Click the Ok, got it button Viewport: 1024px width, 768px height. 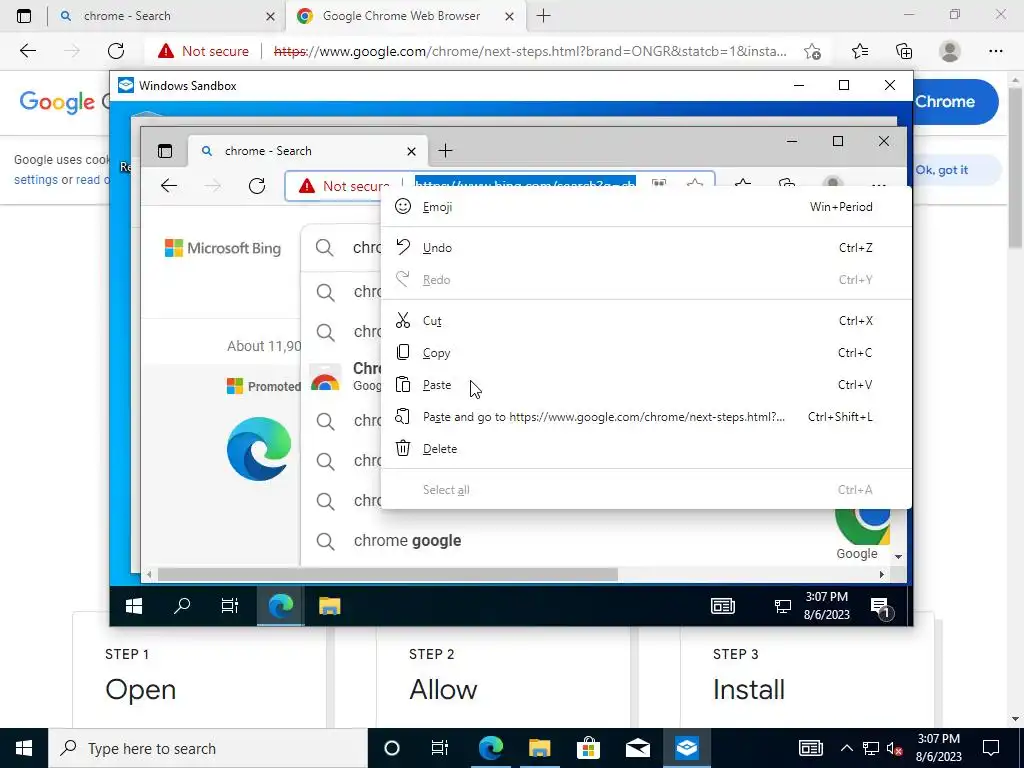(x=941, y=170)
